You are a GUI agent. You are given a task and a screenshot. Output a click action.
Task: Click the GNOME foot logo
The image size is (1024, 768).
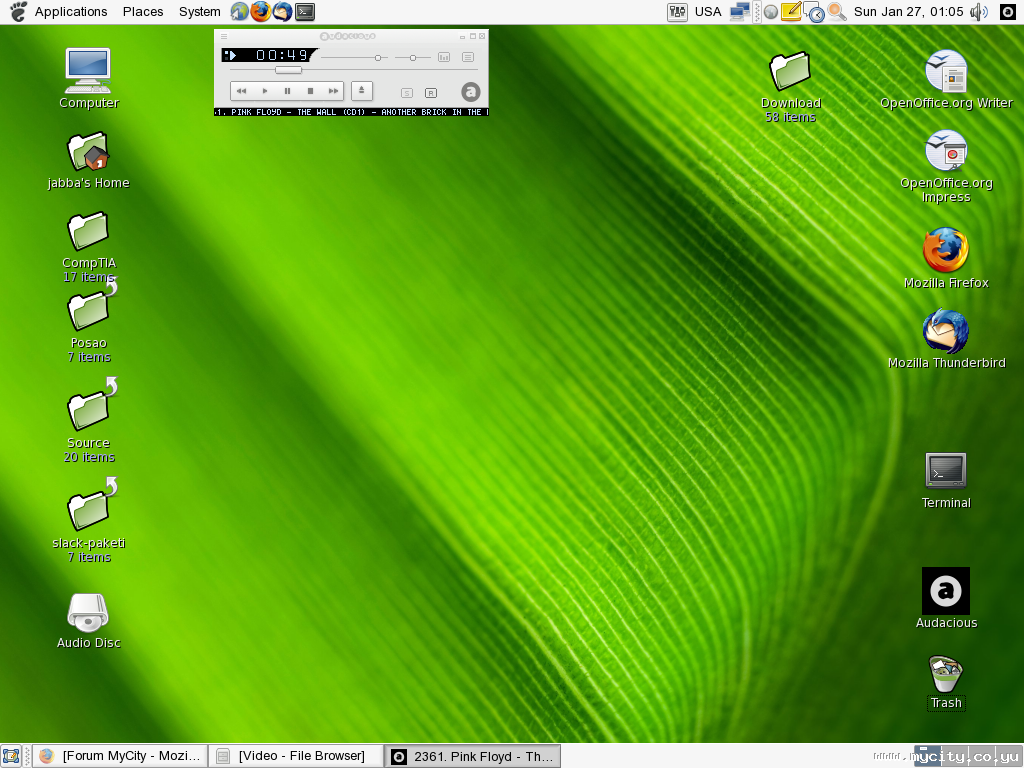[18, 12]
